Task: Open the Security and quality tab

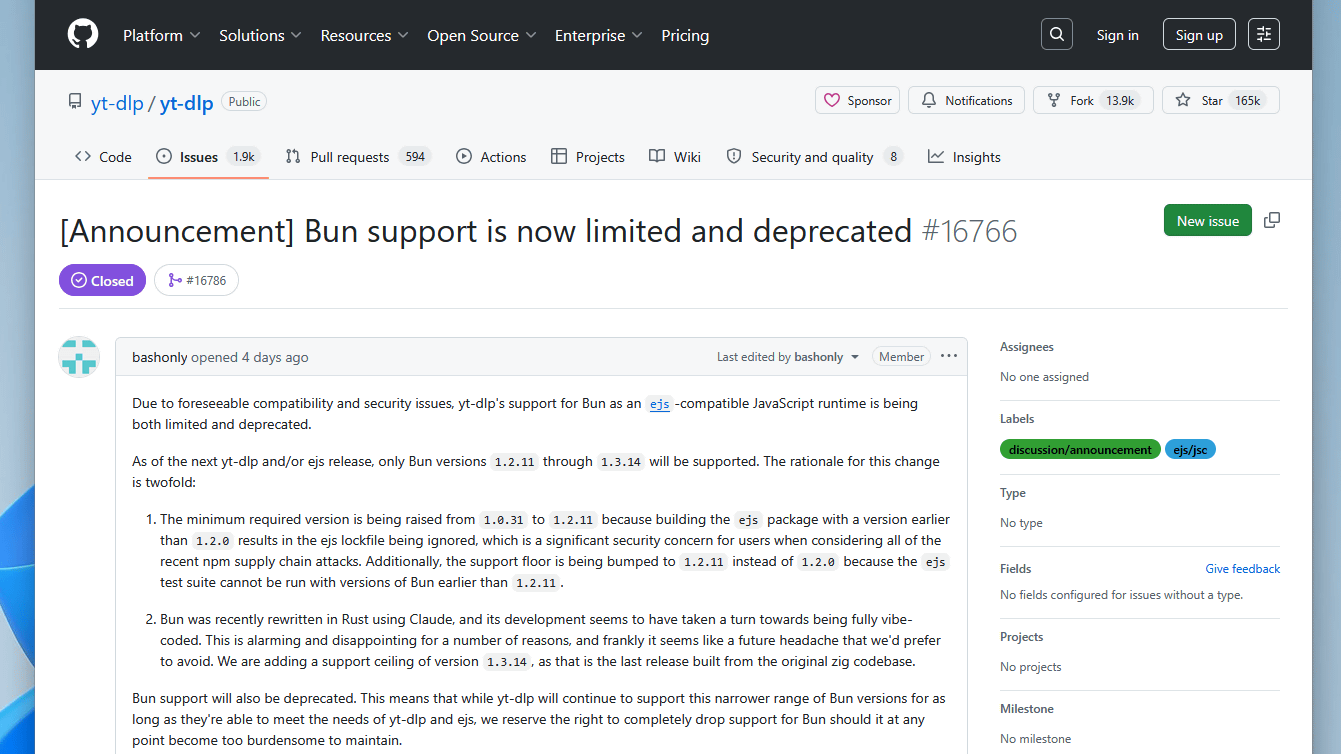Action: (x=814, y=157)
